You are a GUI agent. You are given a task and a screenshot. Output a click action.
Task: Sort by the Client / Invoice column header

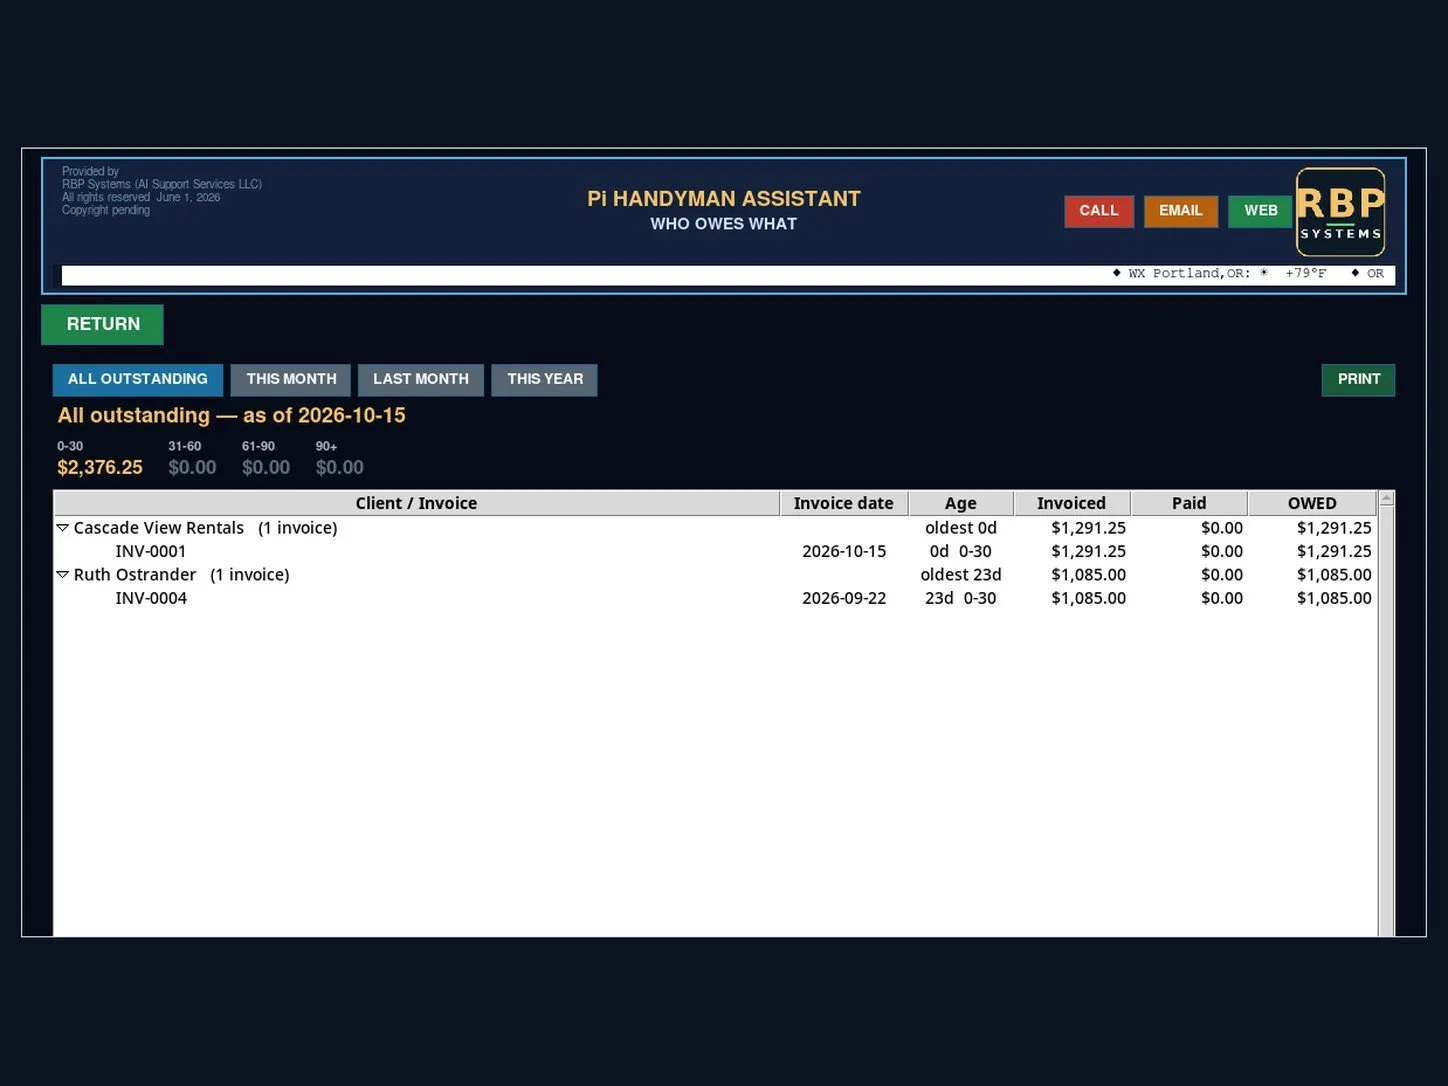pyautogui.click(x=417, y=503)
